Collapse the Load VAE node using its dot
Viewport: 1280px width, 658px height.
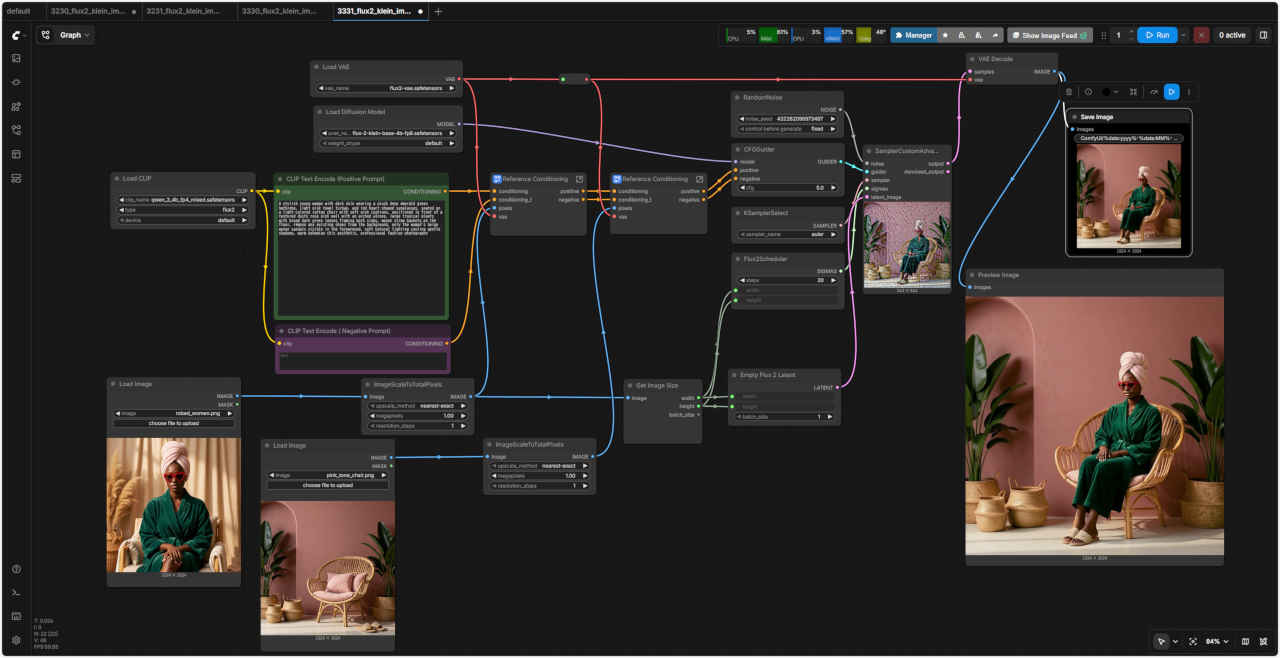(x=316, y=67)
